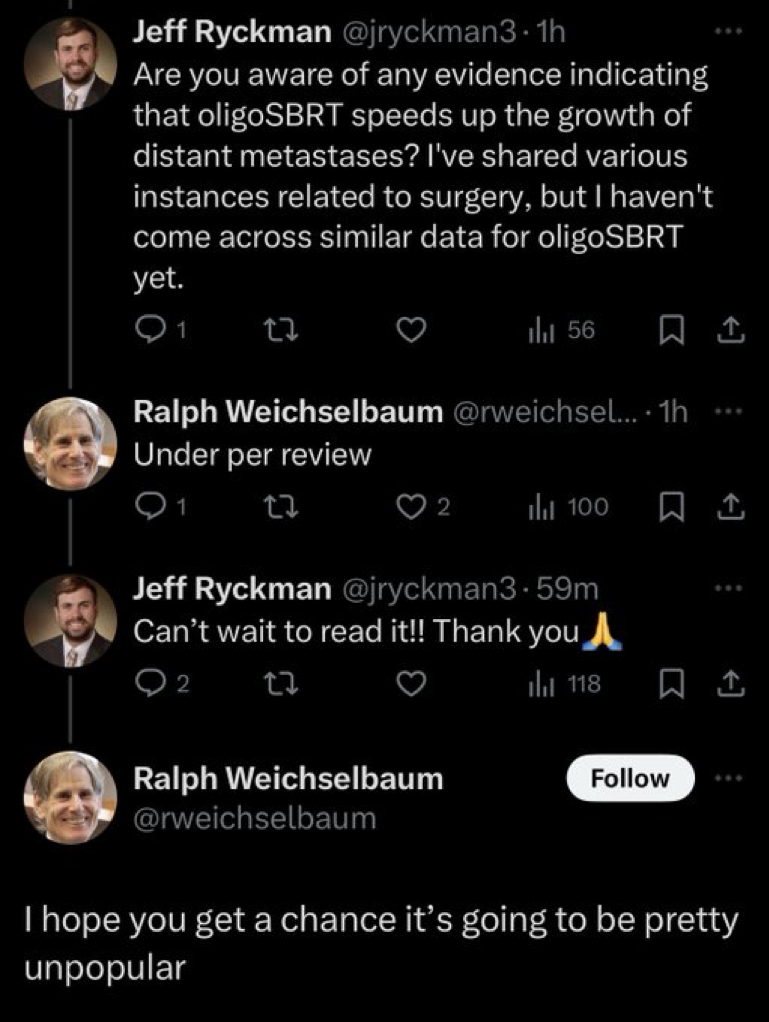Open the @rweichselbaum handle link
The height and width of the screenshot is (1022, 769).
(x=255, y=819)
